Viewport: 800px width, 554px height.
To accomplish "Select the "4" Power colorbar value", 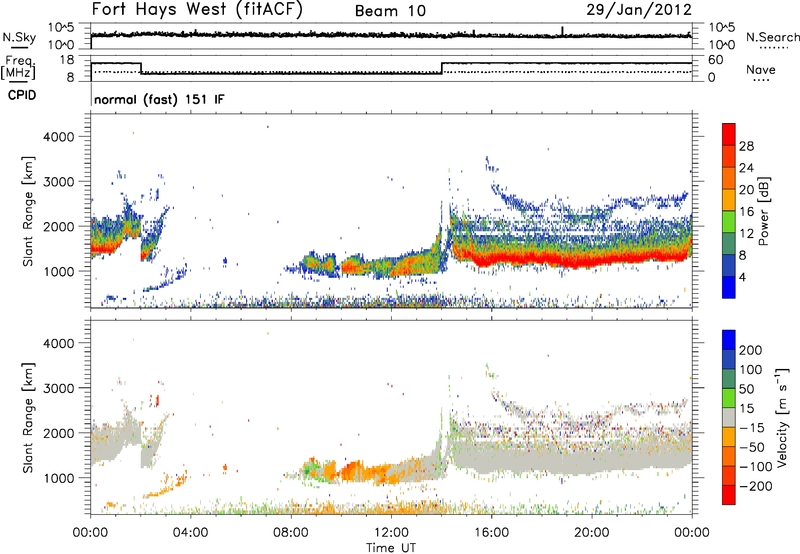I will coord(743,277).
